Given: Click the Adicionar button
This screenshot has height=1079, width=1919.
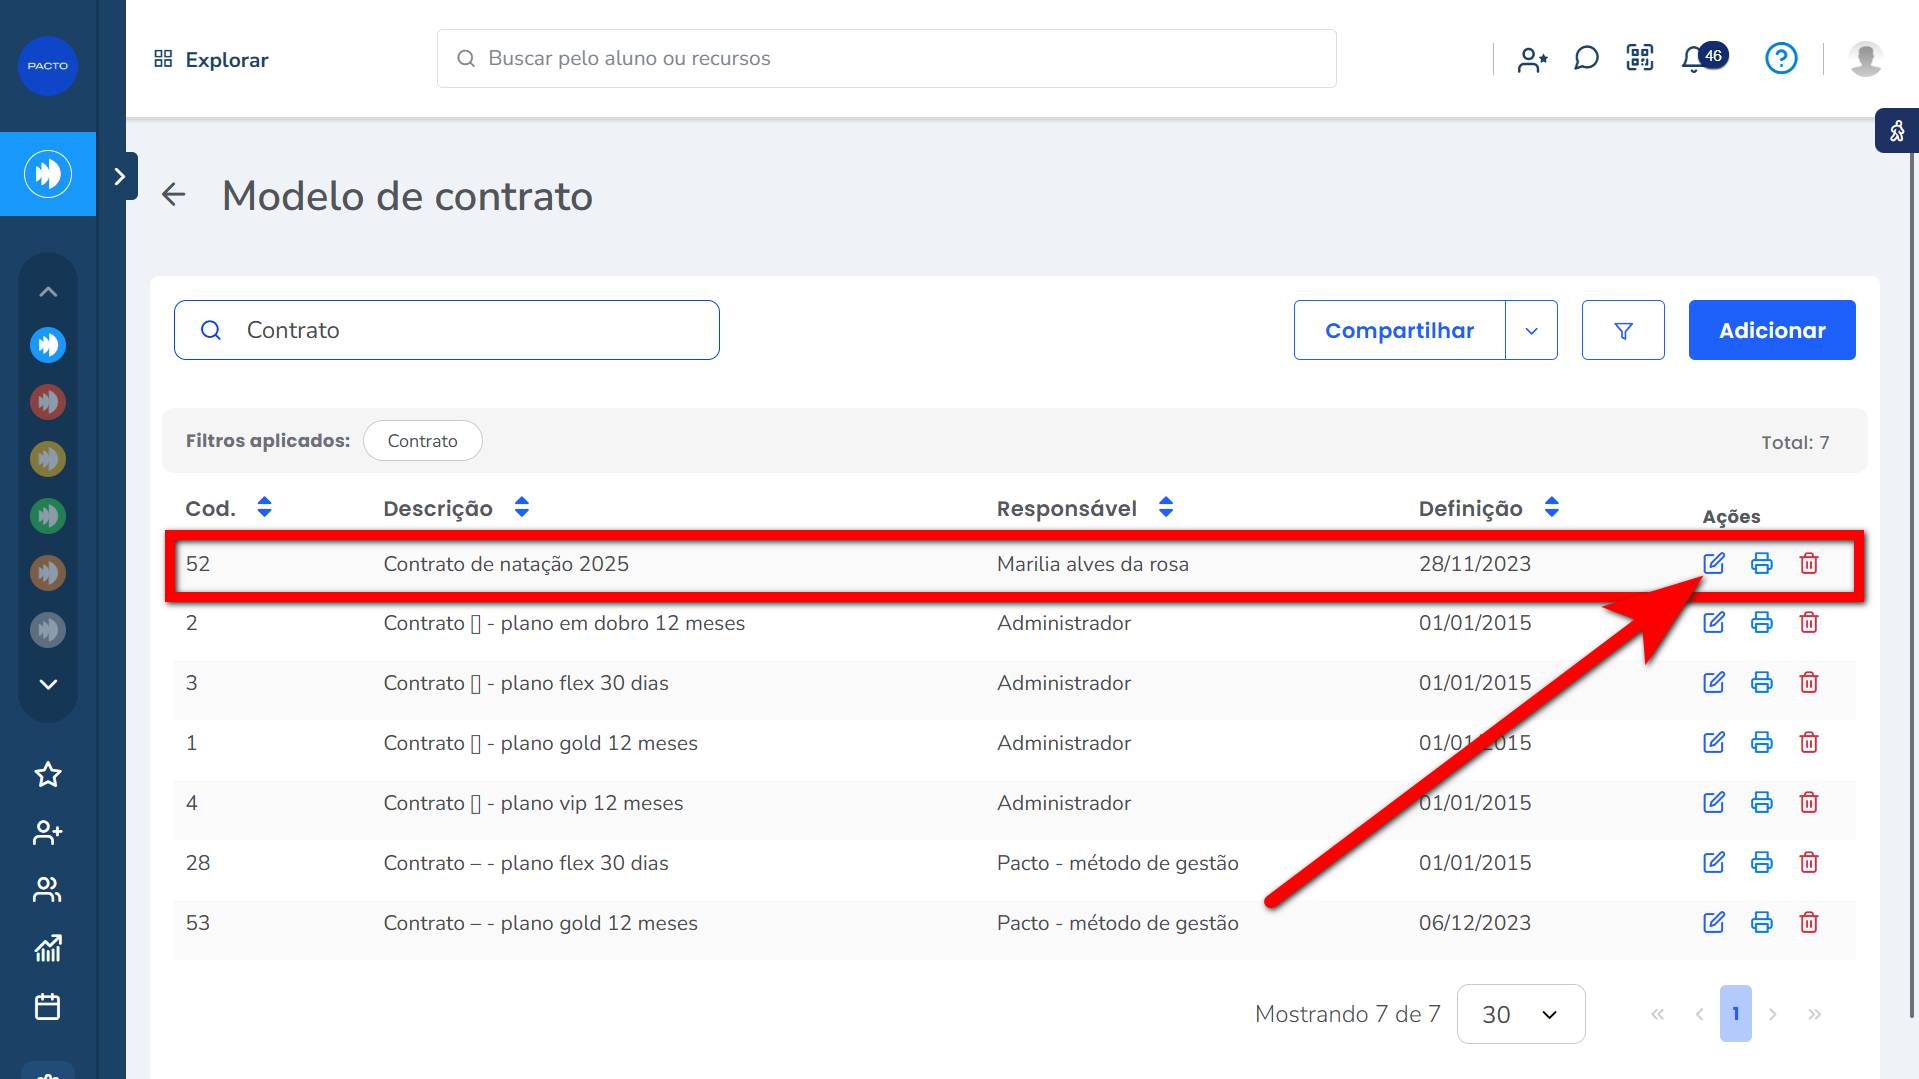Looking at the screenshot, I should click(1771, 330).
